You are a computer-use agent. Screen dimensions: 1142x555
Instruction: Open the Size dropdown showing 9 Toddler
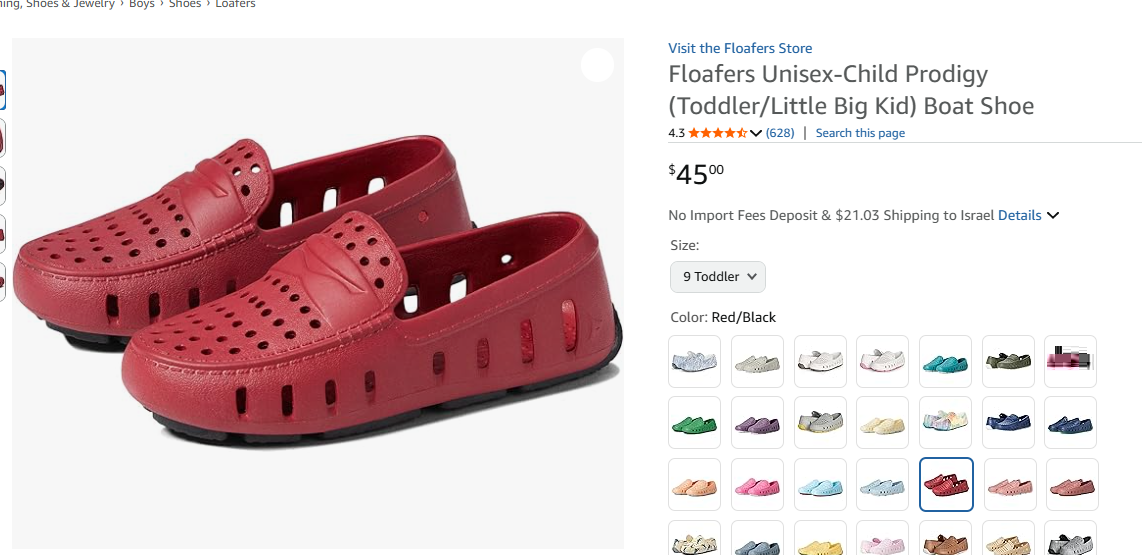tap(717, 277)
